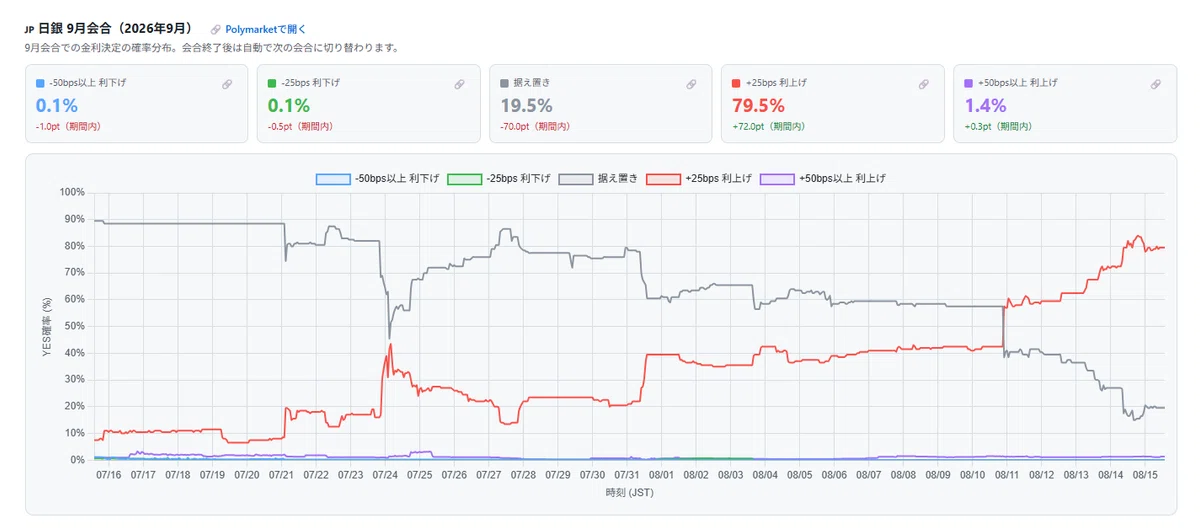Click the 時刻 (JST) axis label
Screen dimensions: 1200x529
(629, 492)
